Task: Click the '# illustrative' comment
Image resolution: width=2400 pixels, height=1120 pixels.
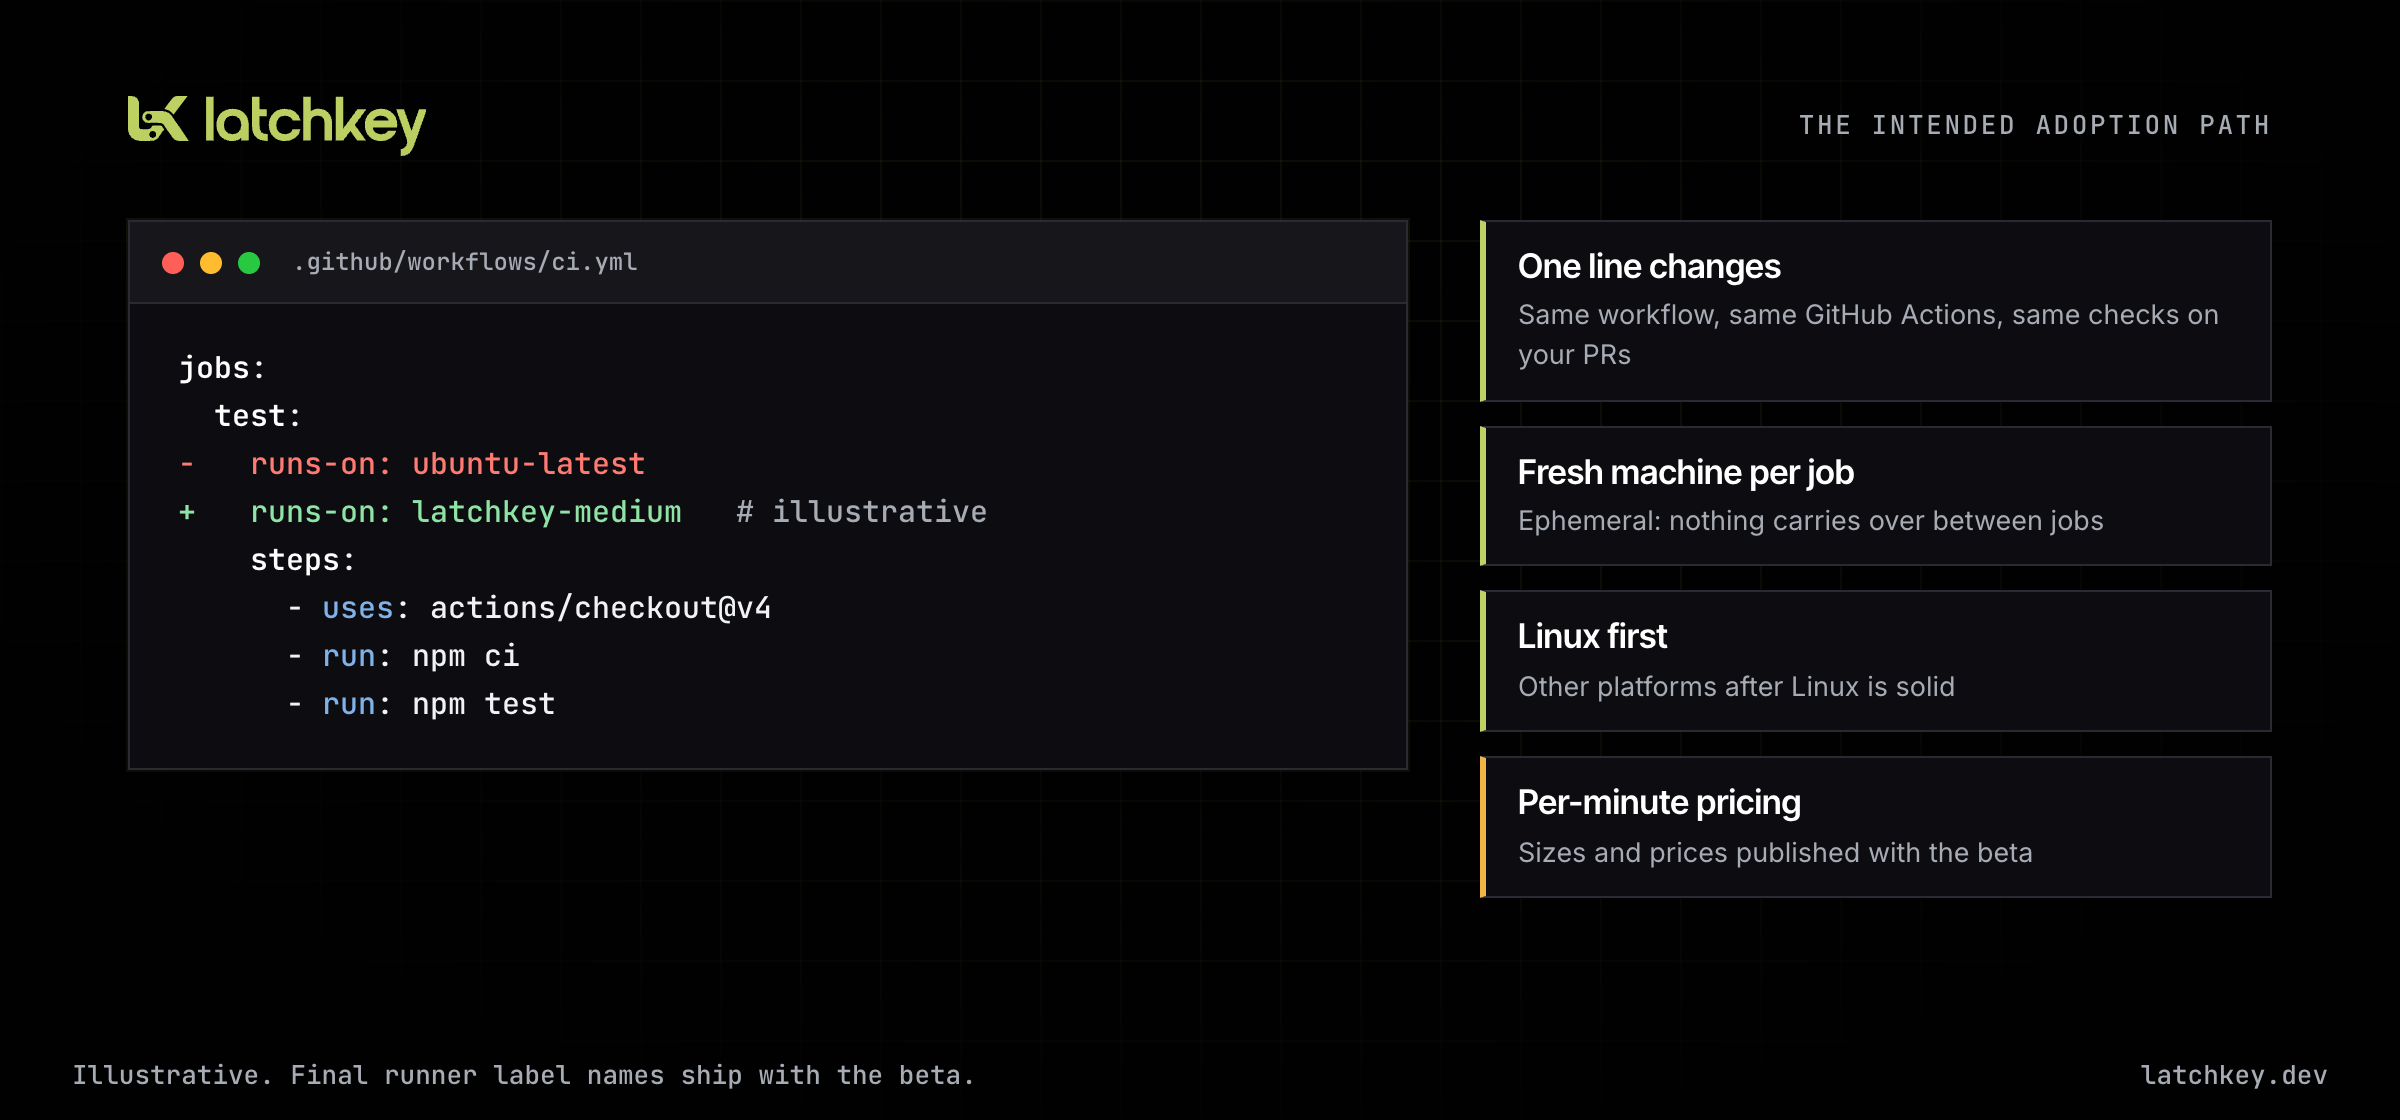Action: click(862, 512)
